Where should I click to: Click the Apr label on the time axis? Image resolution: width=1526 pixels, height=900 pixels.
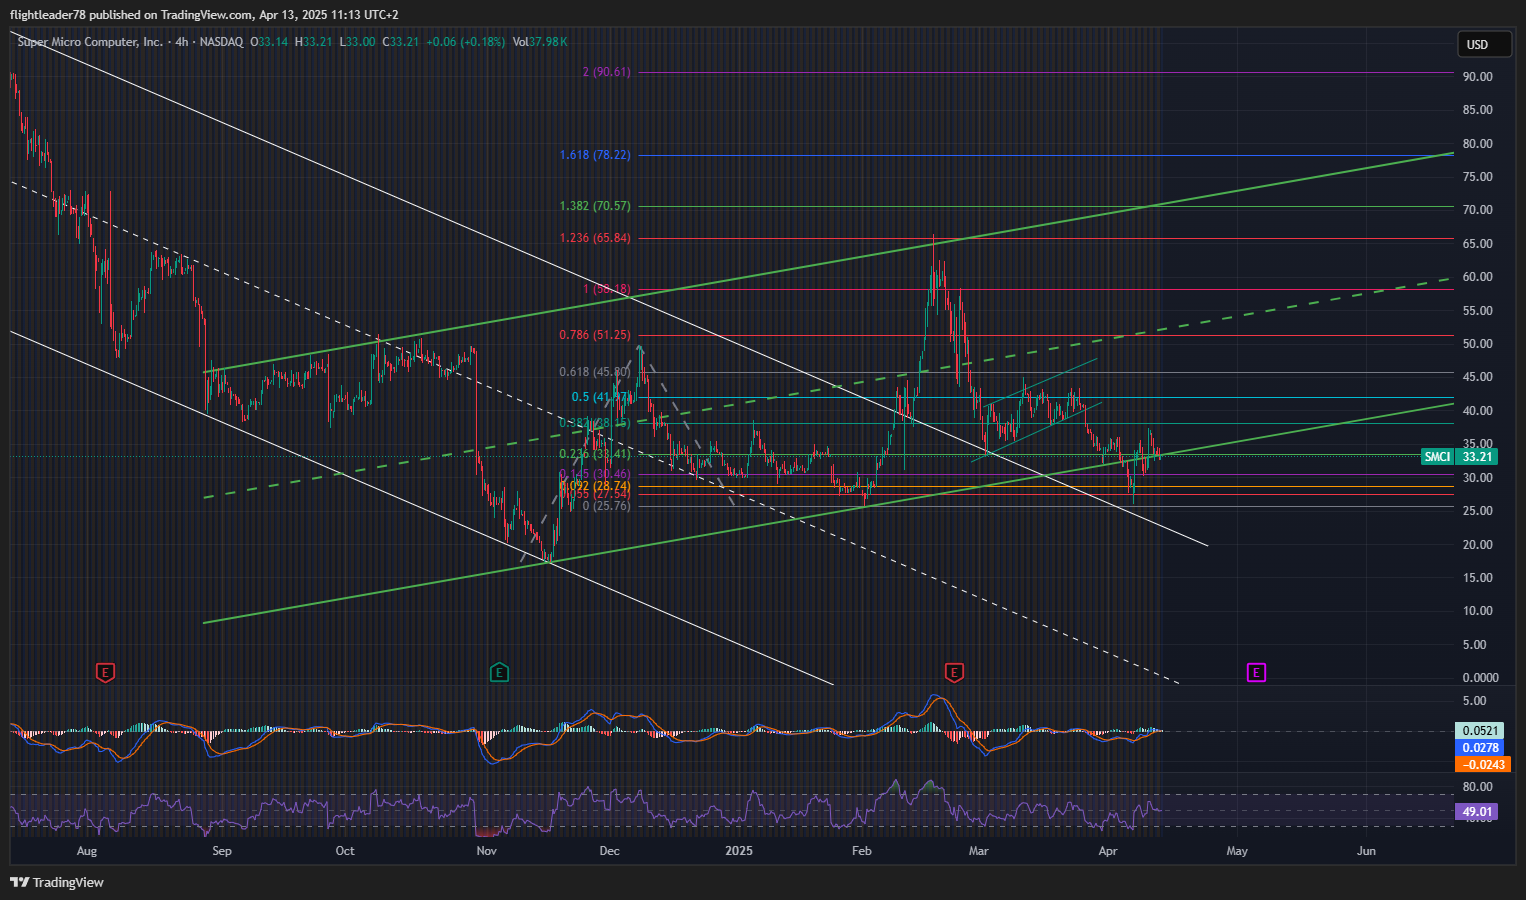click(x=1107, y=851)
